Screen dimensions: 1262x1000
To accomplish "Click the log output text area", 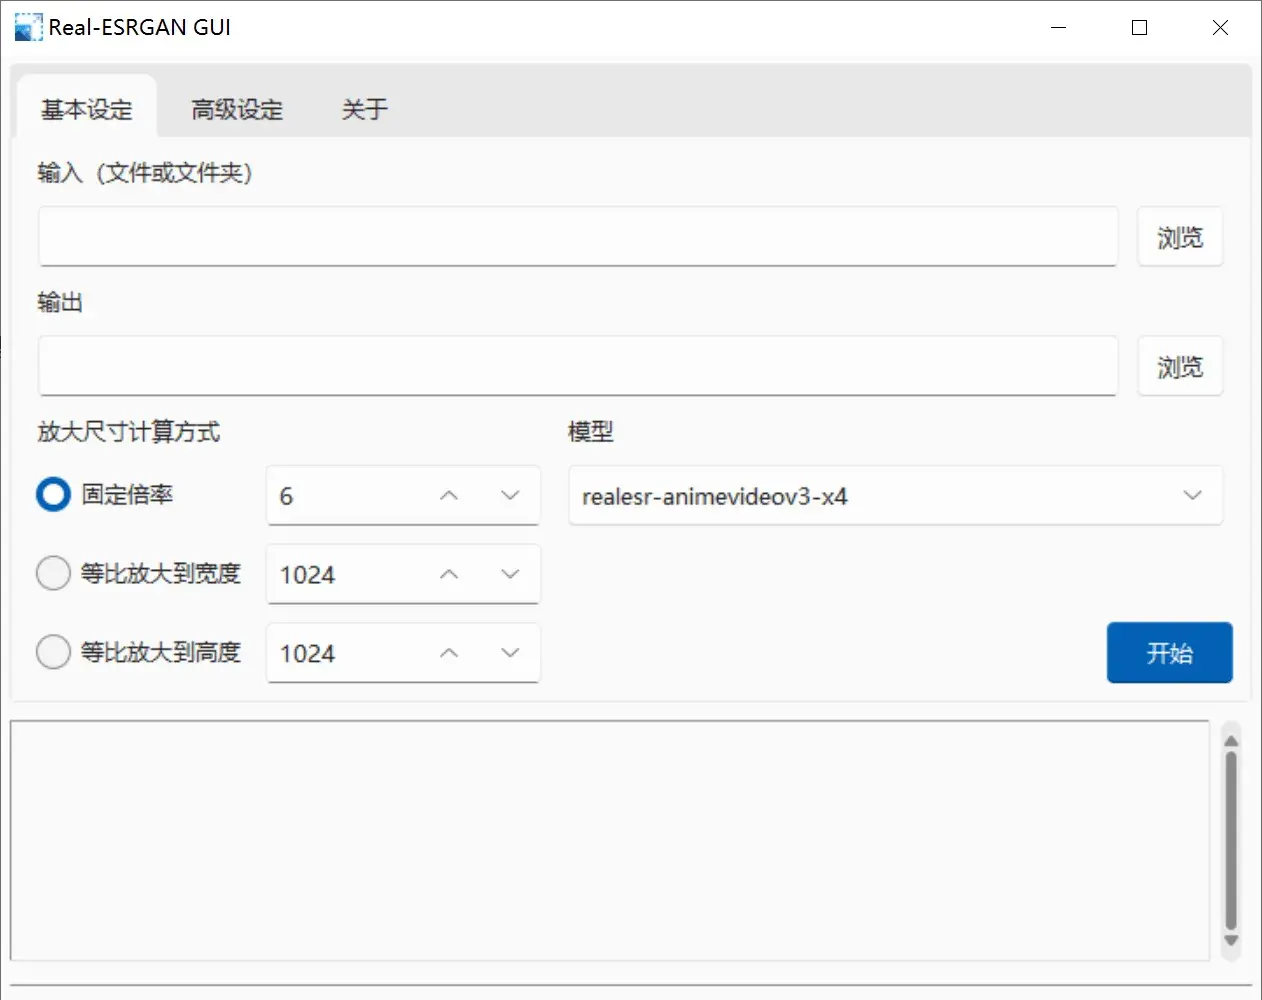I will pos(609,841).
